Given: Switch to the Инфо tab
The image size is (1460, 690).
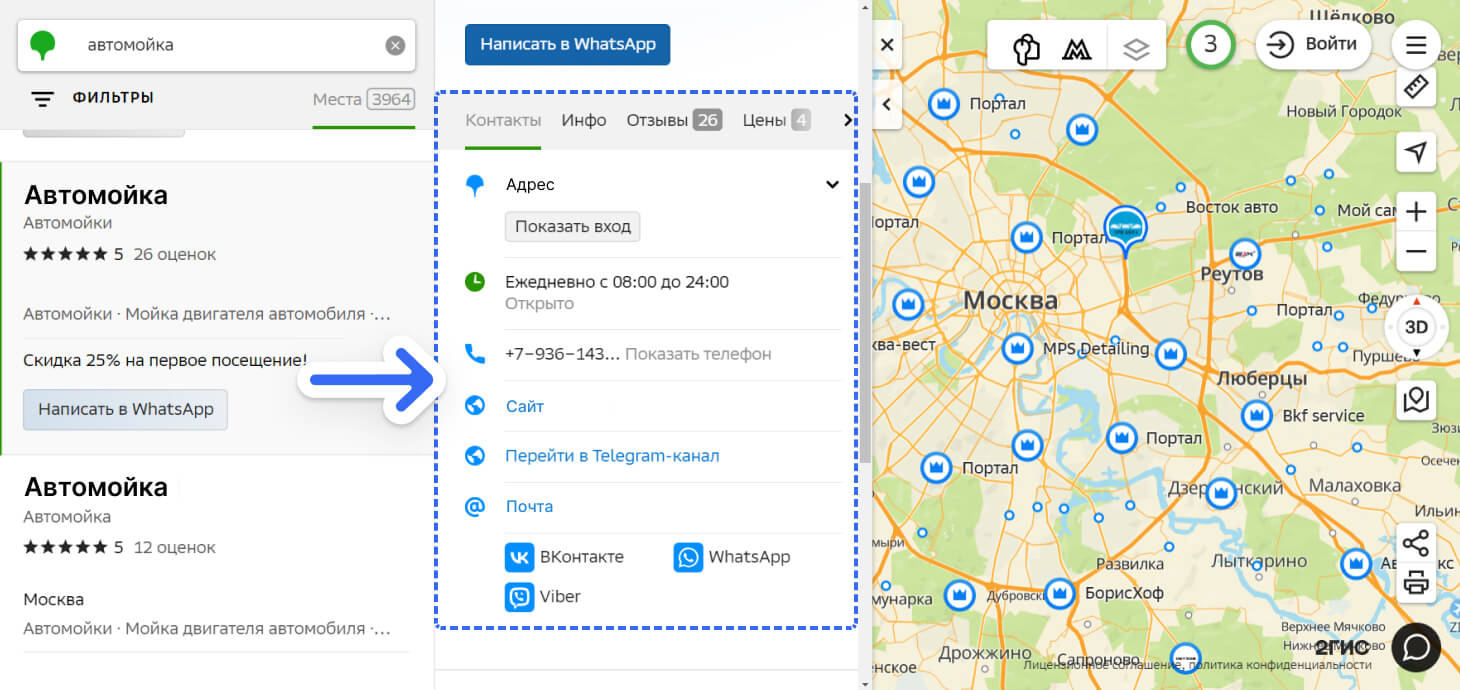Looking at the screenshot, I should [584, 120].
